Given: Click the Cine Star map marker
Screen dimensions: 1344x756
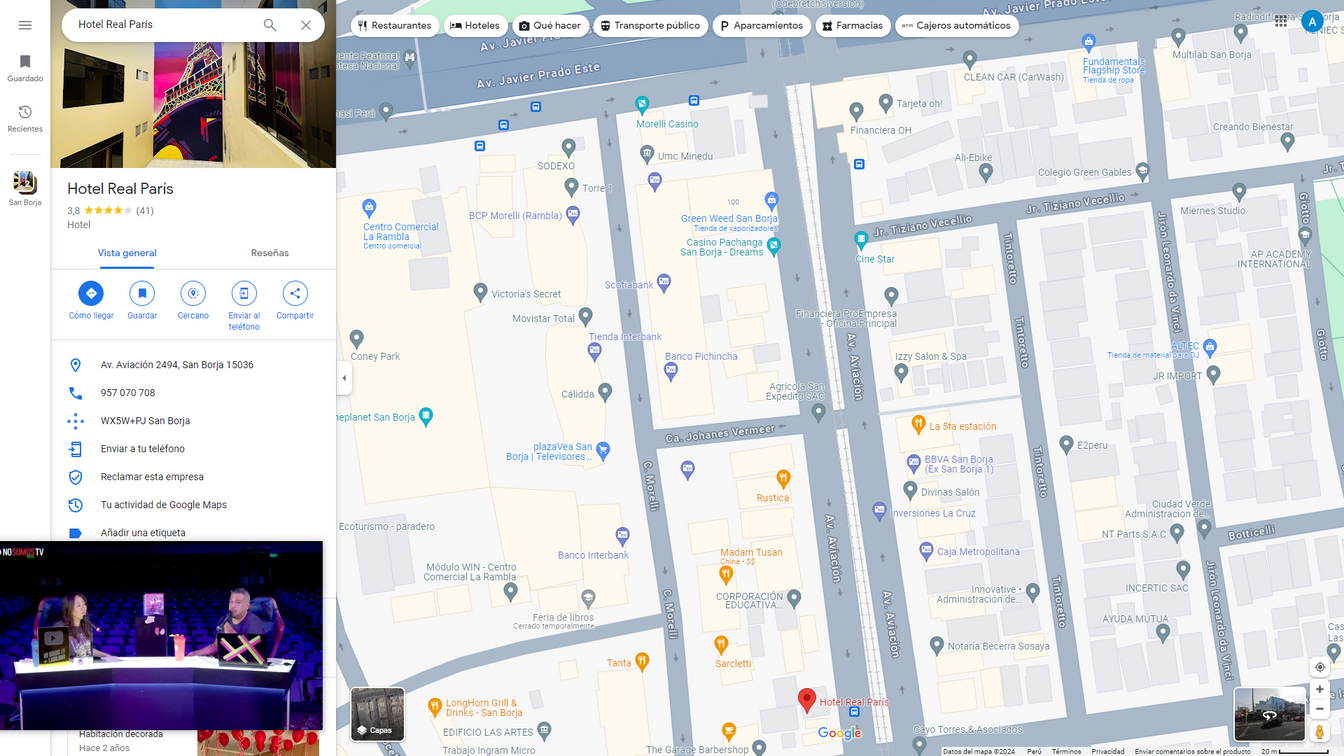Looking at the screenshot, I should point(861,240).
